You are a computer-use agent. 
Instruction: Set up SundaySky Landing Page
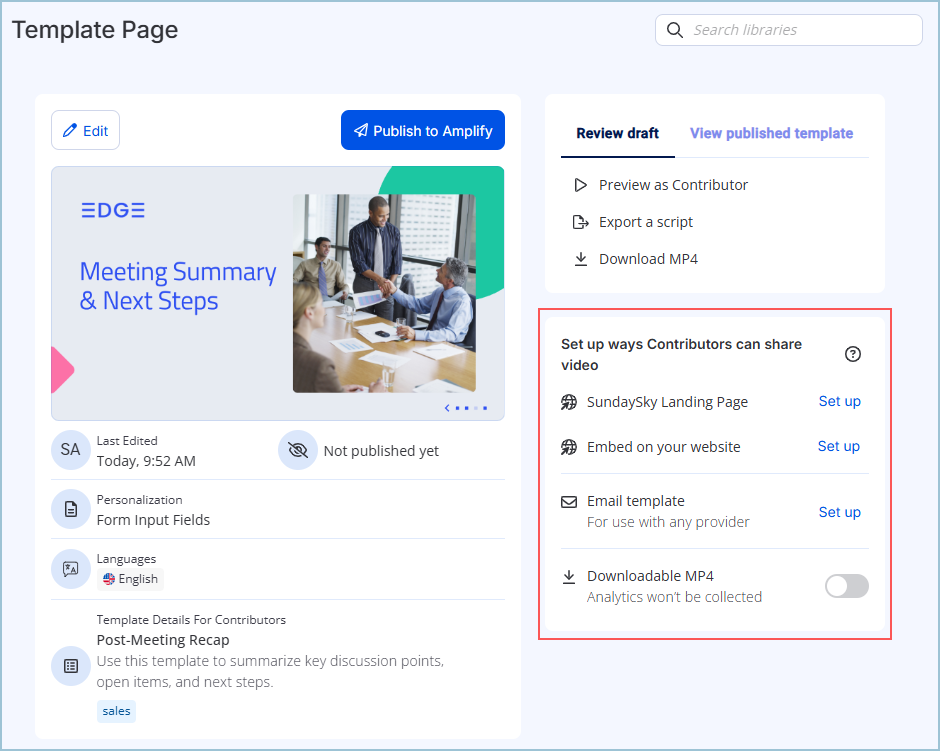pos(839,402)
